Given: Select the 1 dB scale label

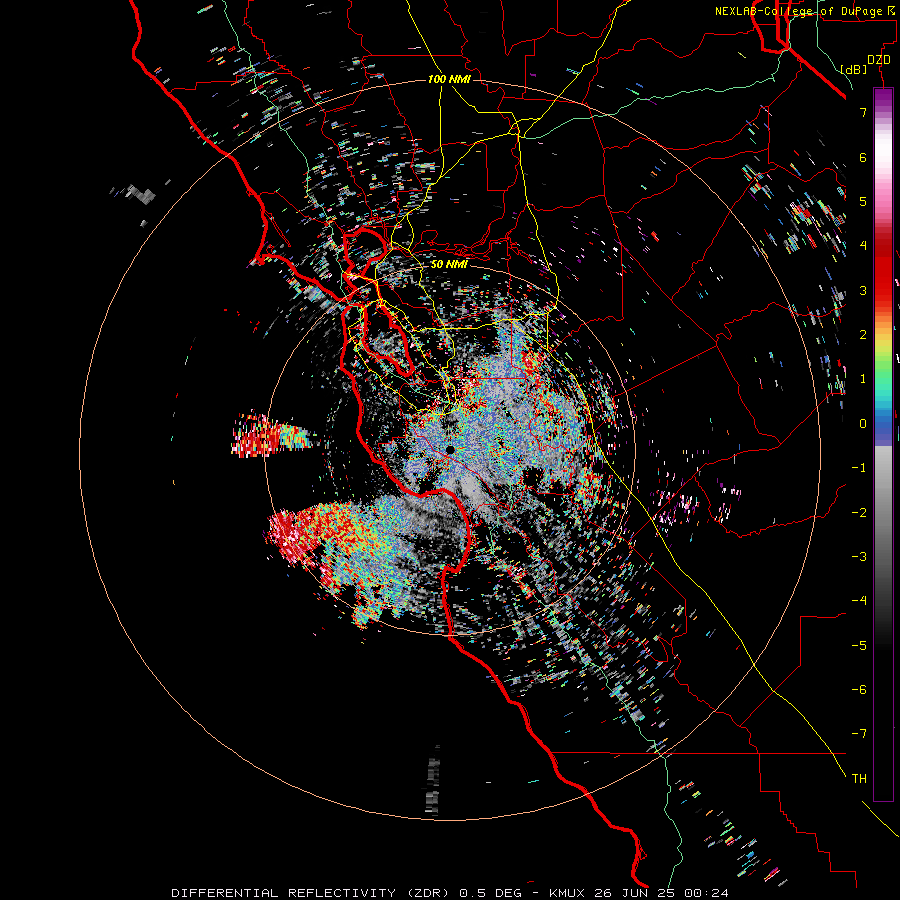Looking at the screenshot, I should click(863, 379).
